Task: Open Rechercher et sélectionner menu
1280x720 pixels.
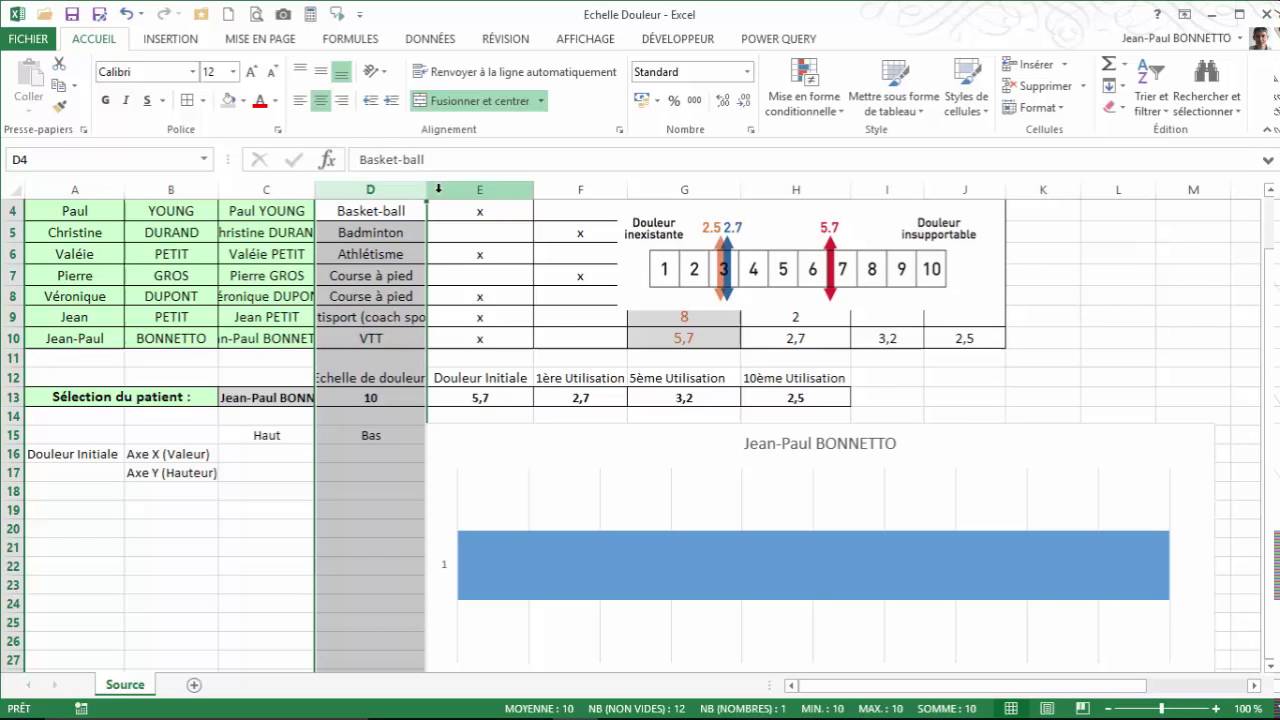Action: (x=1207, y=88)
